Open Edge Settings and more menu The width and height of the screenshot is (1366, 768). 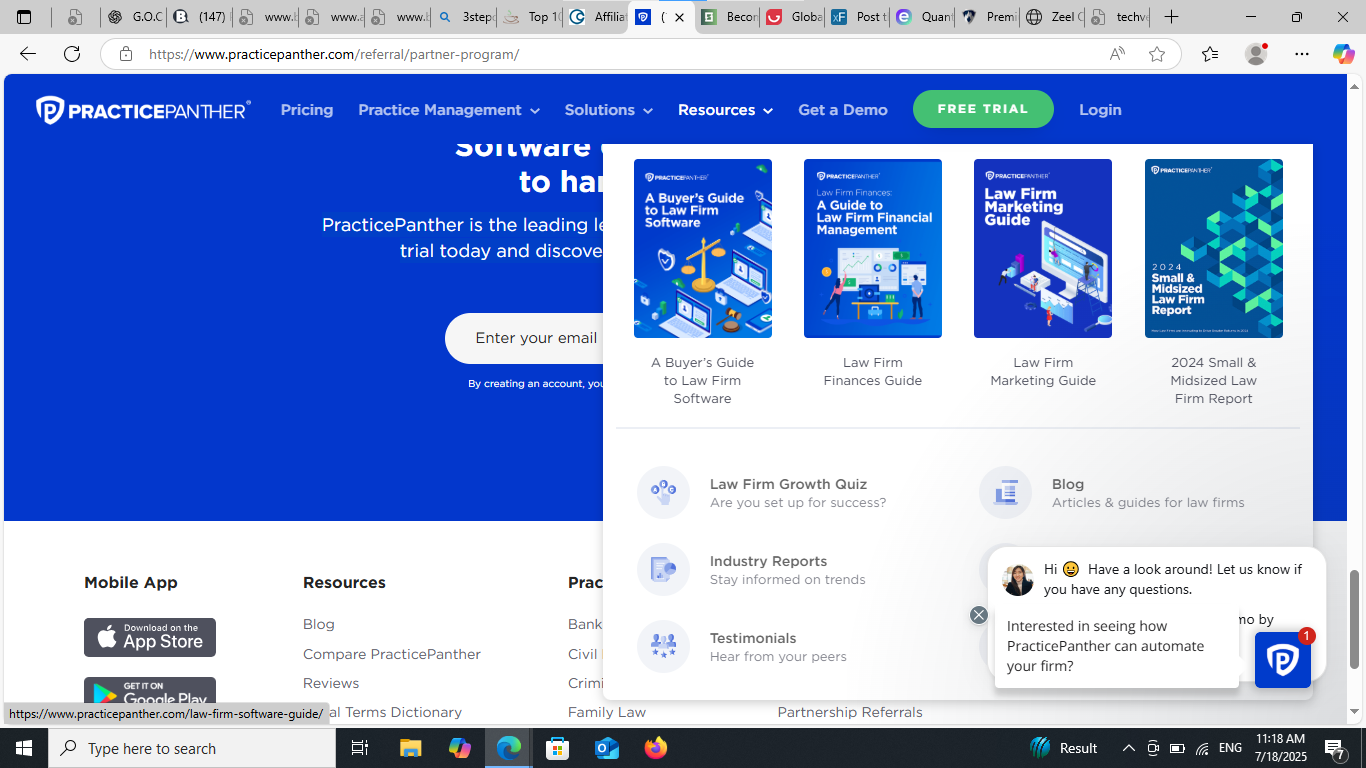pyautogui.click(x=1302, y=54)
